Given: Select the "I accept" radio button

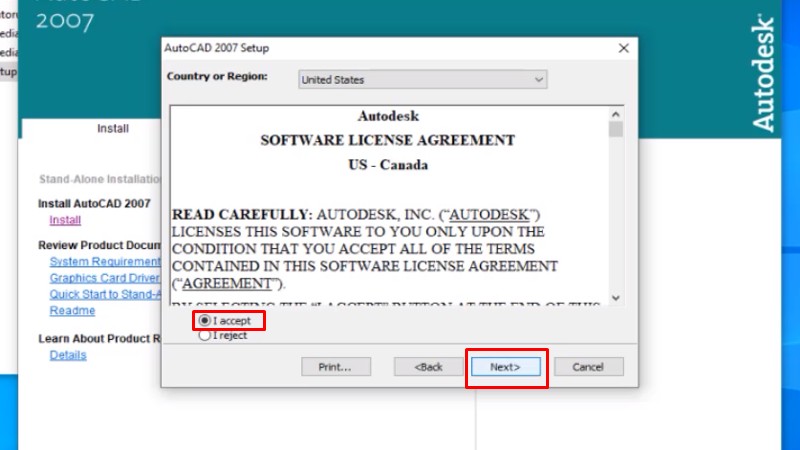Looking at the screenshot, I should point(205,321).
